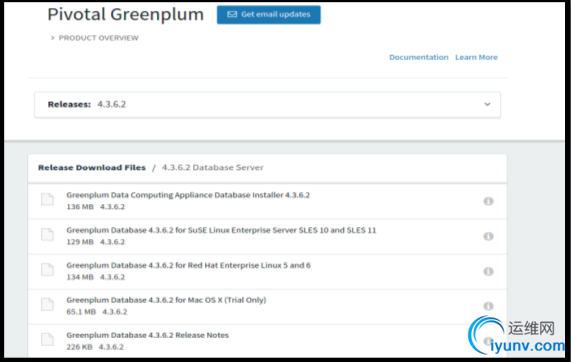Click file icon for Data Computing Appliance Installer
This screenshot has height=362, width=571.
(x=47, y=200)
